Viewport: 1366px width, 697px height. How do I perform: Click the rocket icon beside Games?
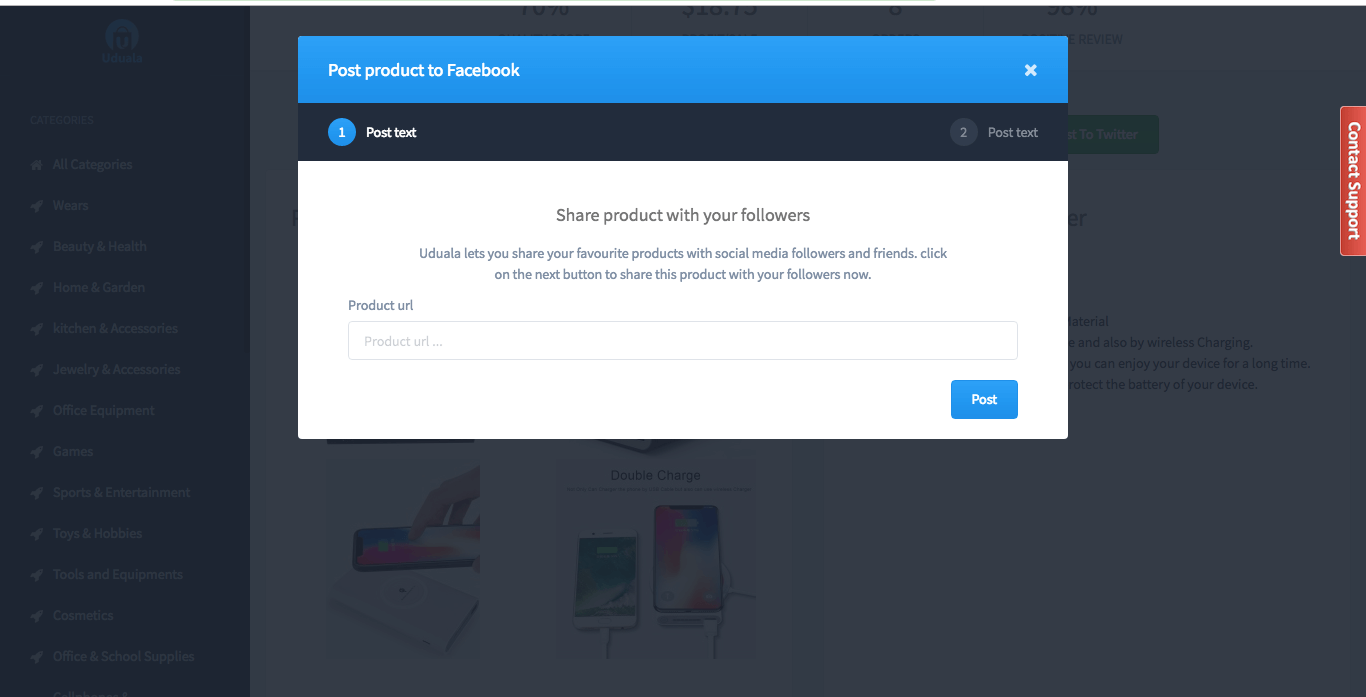point(37,451)
